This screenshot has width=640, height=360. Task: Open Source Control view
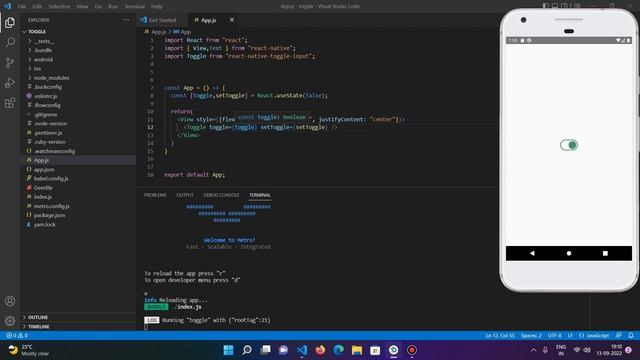coord(10,62)
